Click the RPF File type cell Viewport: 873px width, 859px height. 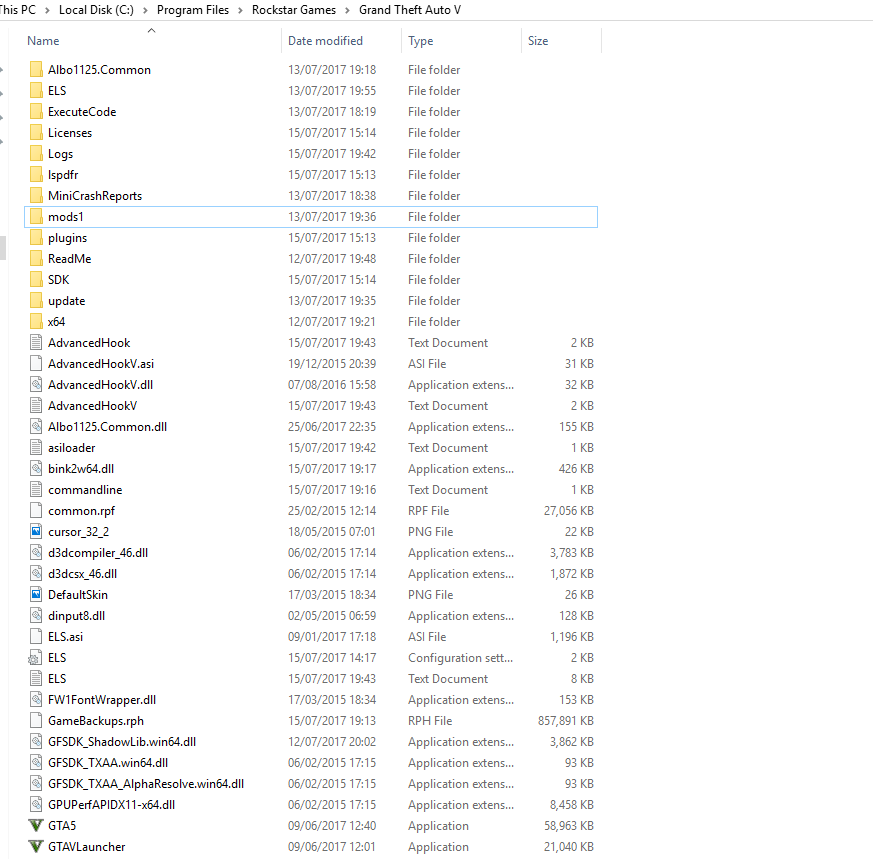(428, 511)
